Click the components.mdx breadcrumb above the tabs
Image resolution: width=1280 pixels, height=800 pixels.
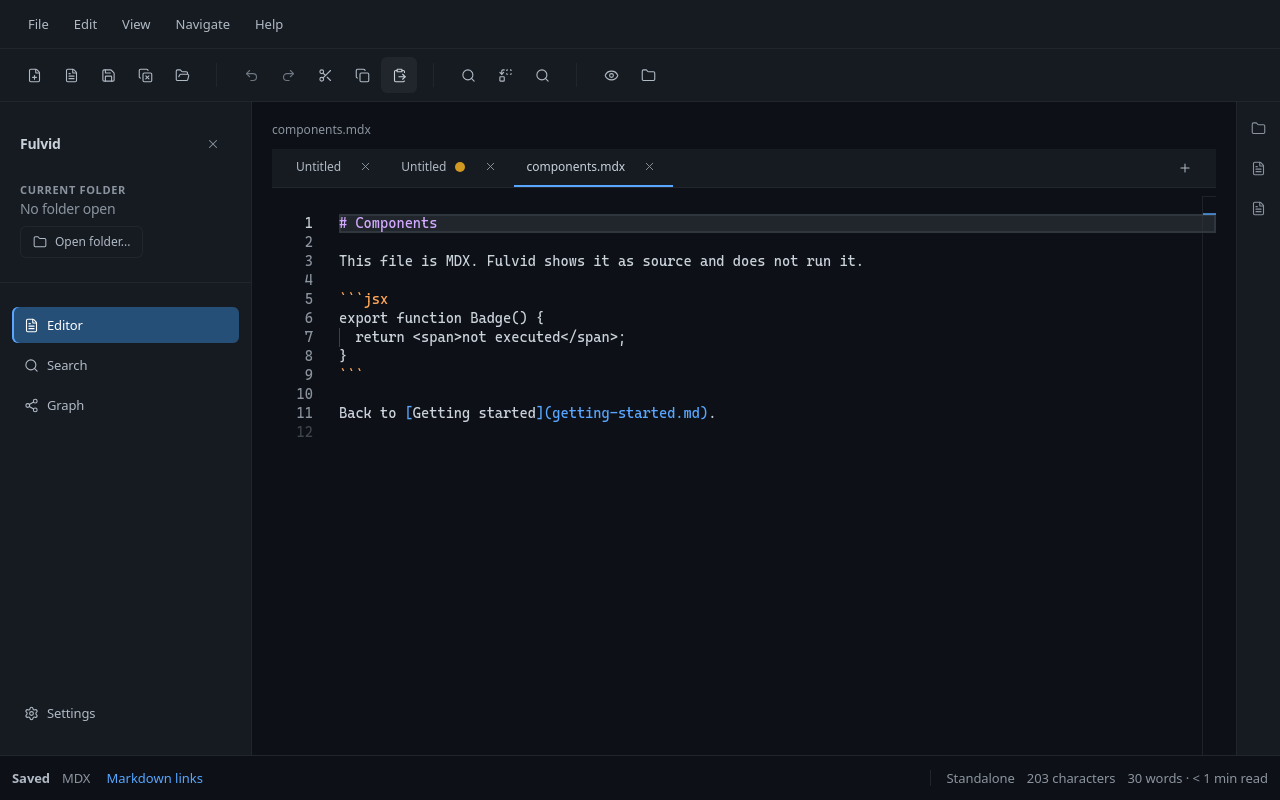coord(321,129)
